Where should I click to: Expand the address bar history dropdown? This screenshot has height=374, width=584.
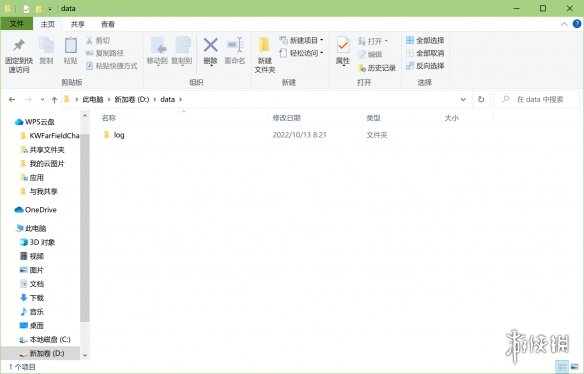463,99
